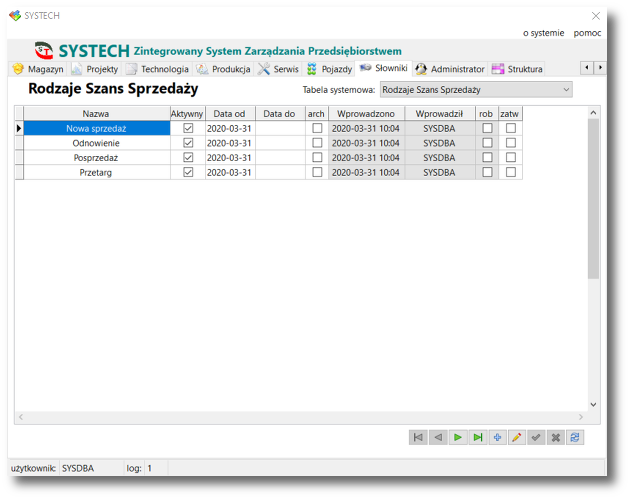Jump to last record navigator button
This screenshot has height=499, width=630.
[477, 437]
